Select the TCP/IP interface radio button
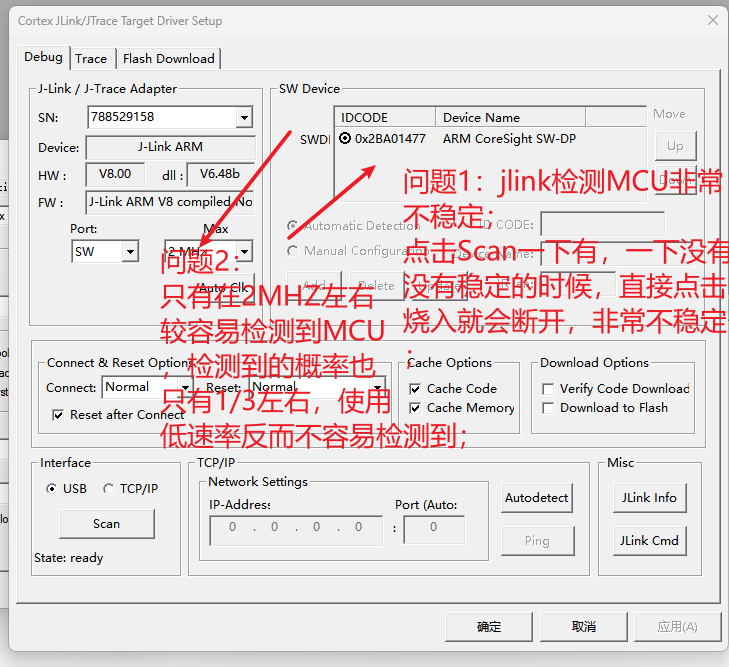Screen dimensions: 729x667 point(109,489)
